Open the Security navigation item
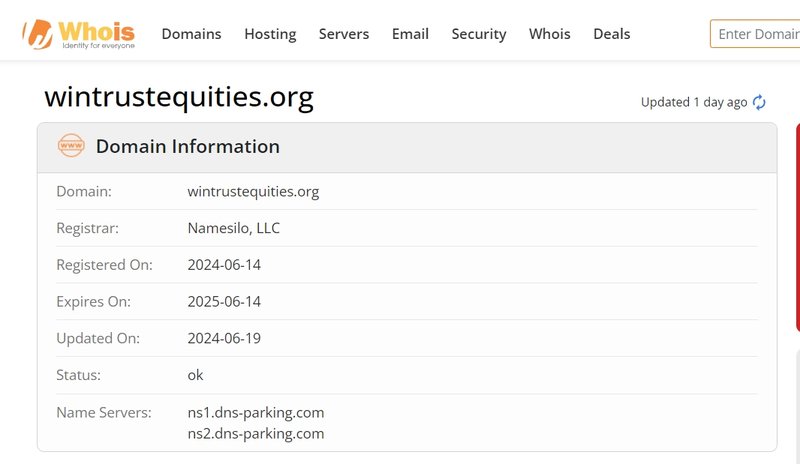 tap(479, 34)
